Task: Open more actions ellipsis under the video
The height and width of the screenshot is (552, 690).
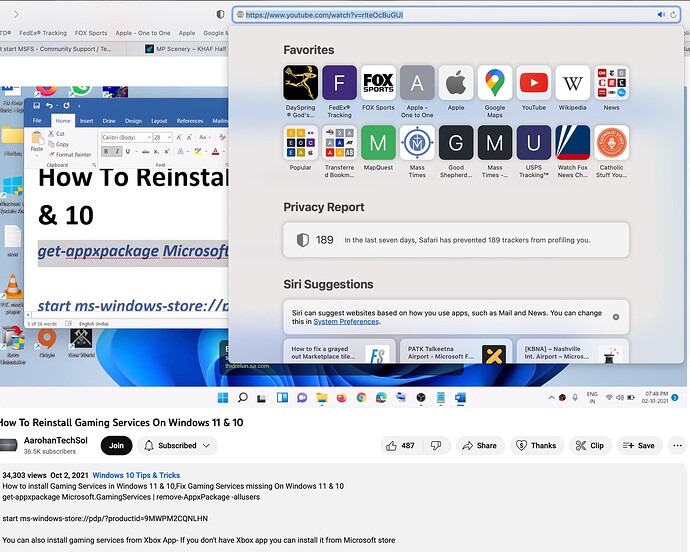Action: point(677,445)
